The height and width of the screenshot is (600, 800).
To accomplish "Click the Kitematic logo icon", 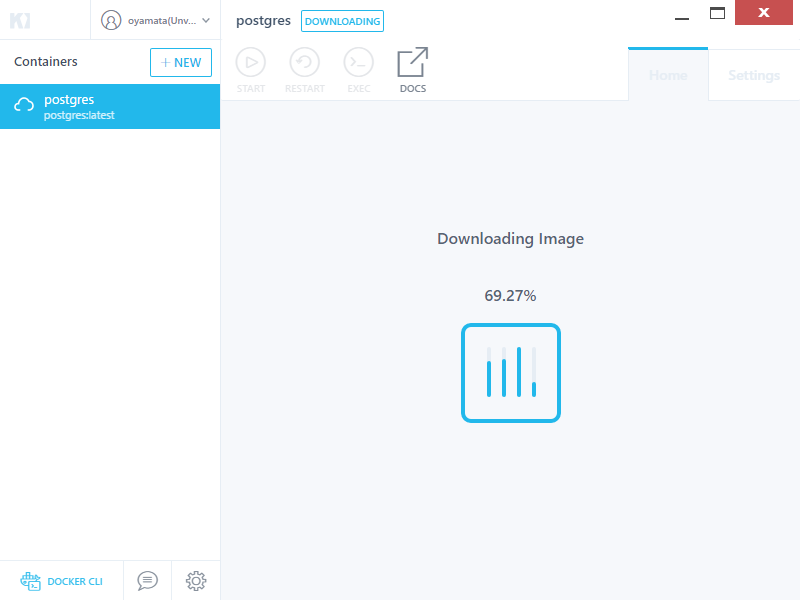I will (20, 20).
